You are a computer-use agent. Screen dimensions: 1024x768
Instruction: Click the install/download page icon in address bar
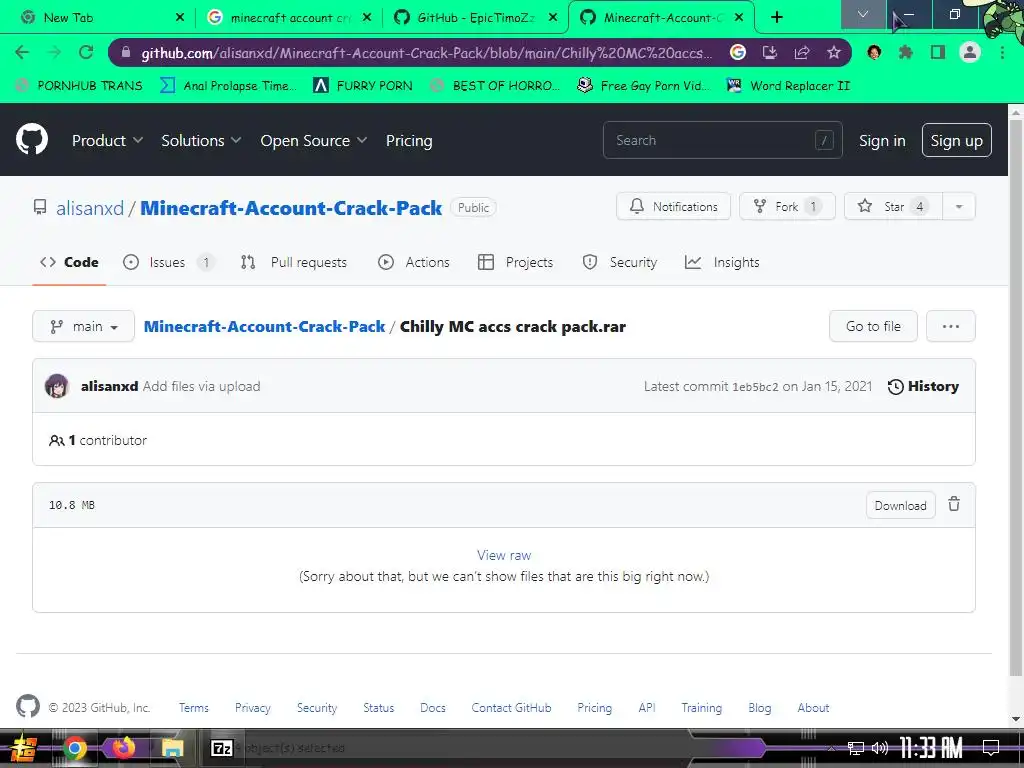pos(770,52)
